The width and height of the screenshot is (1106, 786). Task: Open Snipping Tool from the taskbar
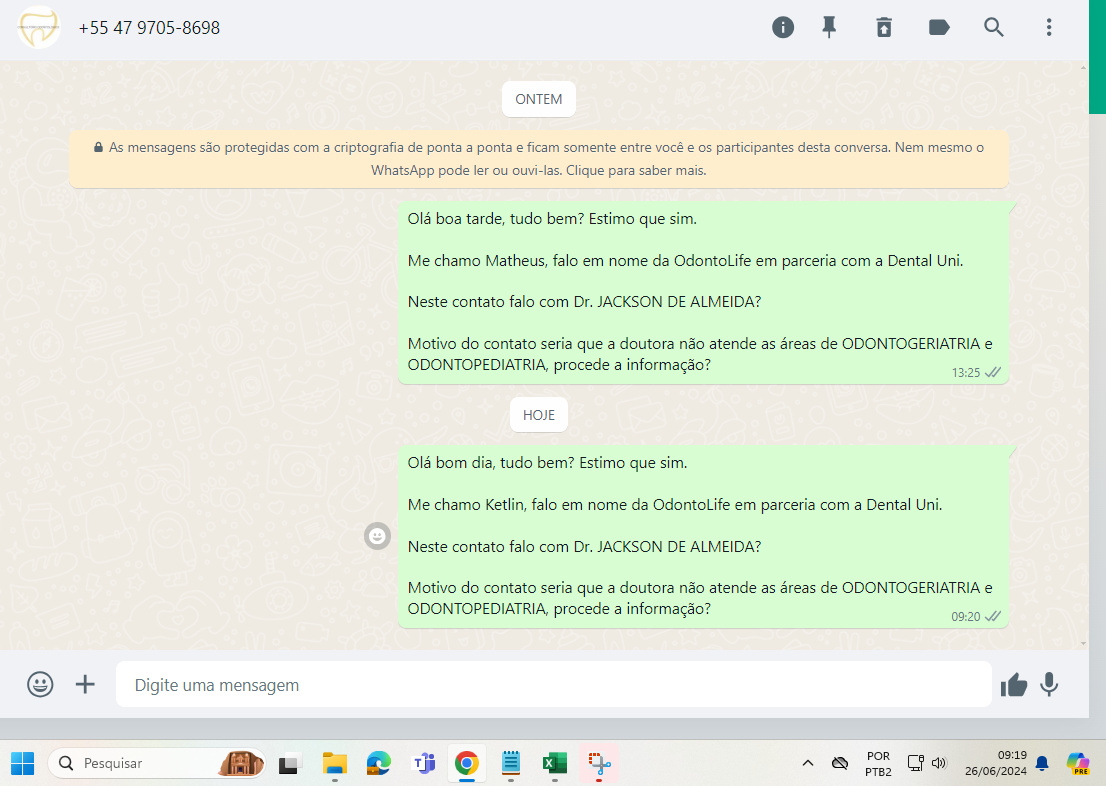(x=600, y=763)
